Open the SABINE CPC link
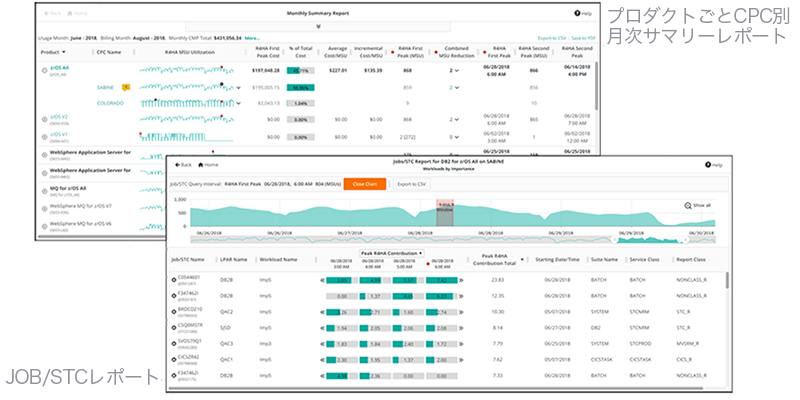The height and width of the screenshot is (400, 800). 105,87
